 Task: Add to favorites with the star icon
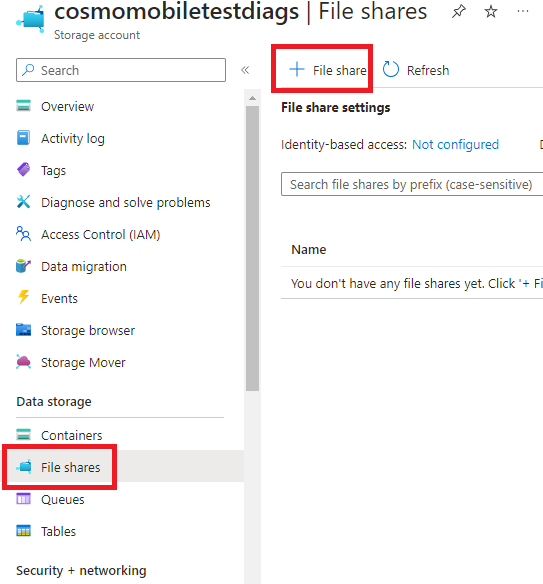click(490, 12)
